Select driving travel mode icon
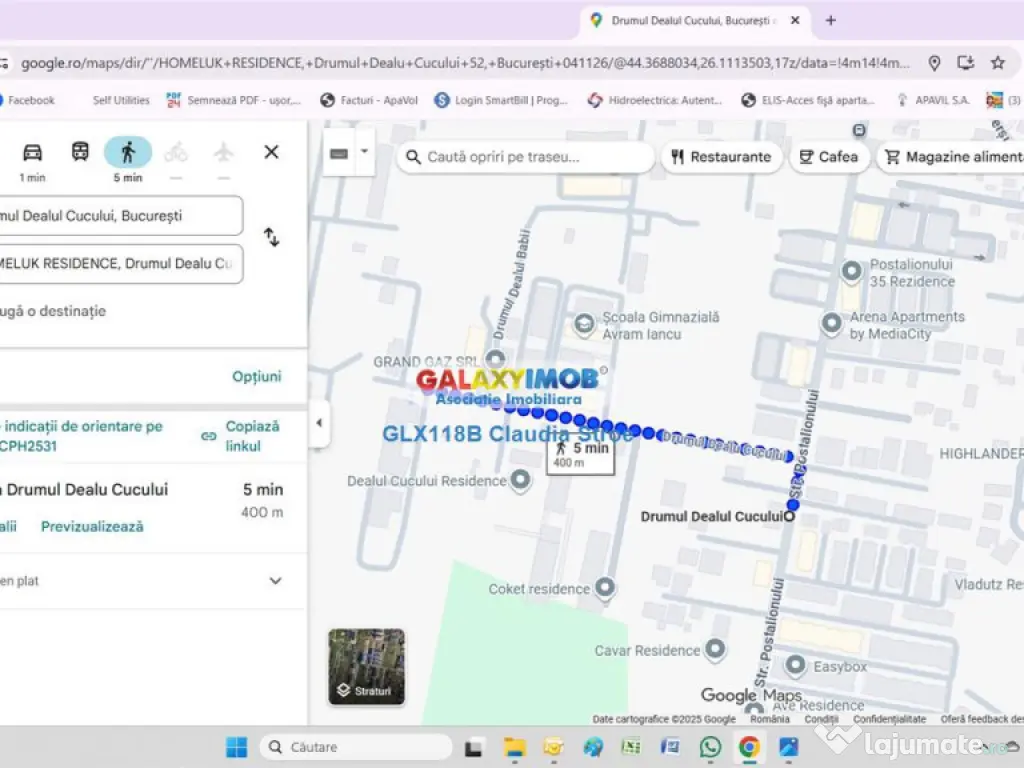This screenshot has width=1024, height=768. [33, 152]
